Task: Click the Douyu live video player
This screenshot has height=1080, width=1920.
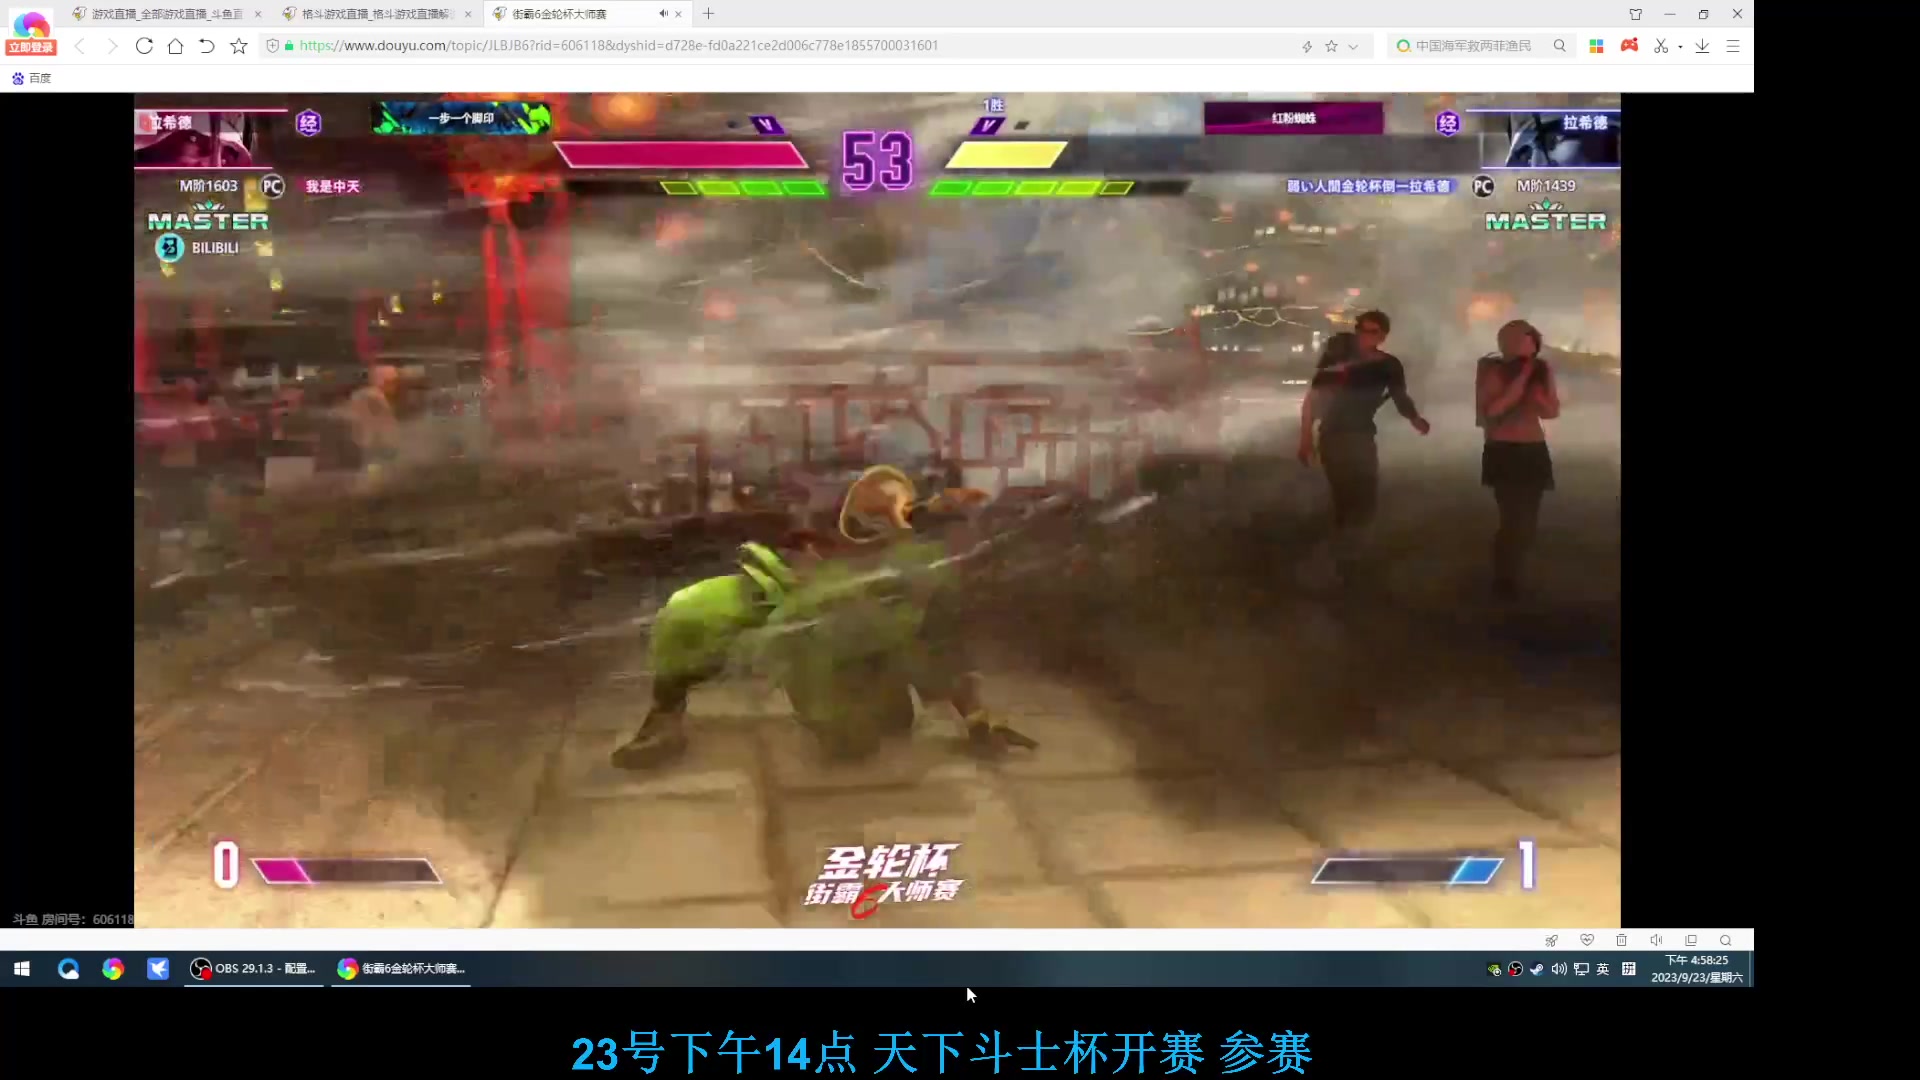Action: coord(877,510)
